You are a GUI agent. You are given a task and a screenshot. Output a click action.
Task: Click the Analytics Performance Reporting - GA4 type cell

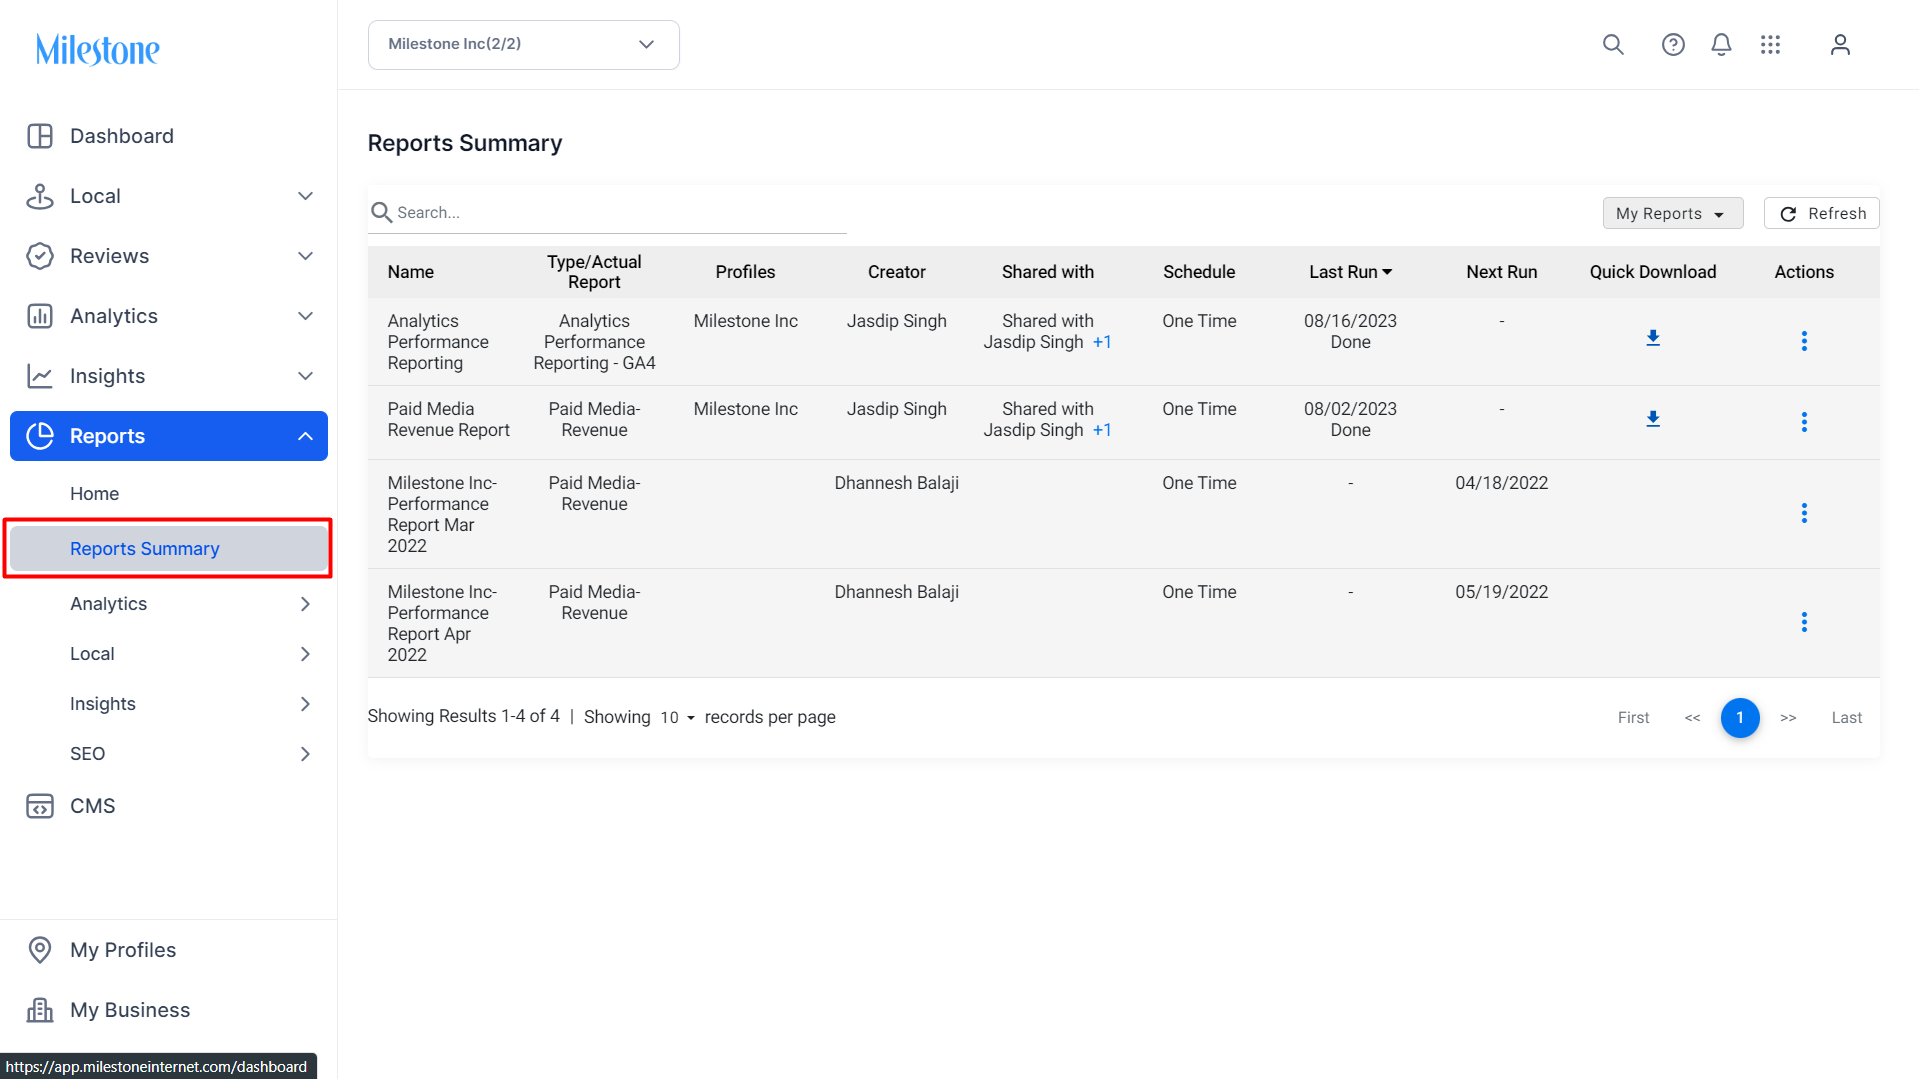point(594,342)
